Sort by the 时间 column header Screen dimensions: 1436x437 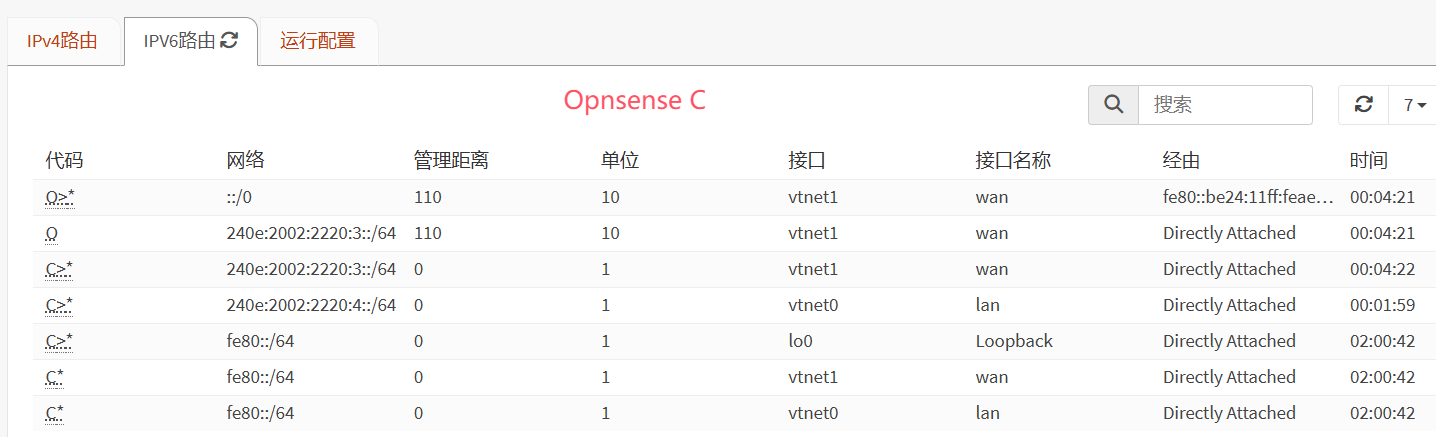pos(1368,160)
